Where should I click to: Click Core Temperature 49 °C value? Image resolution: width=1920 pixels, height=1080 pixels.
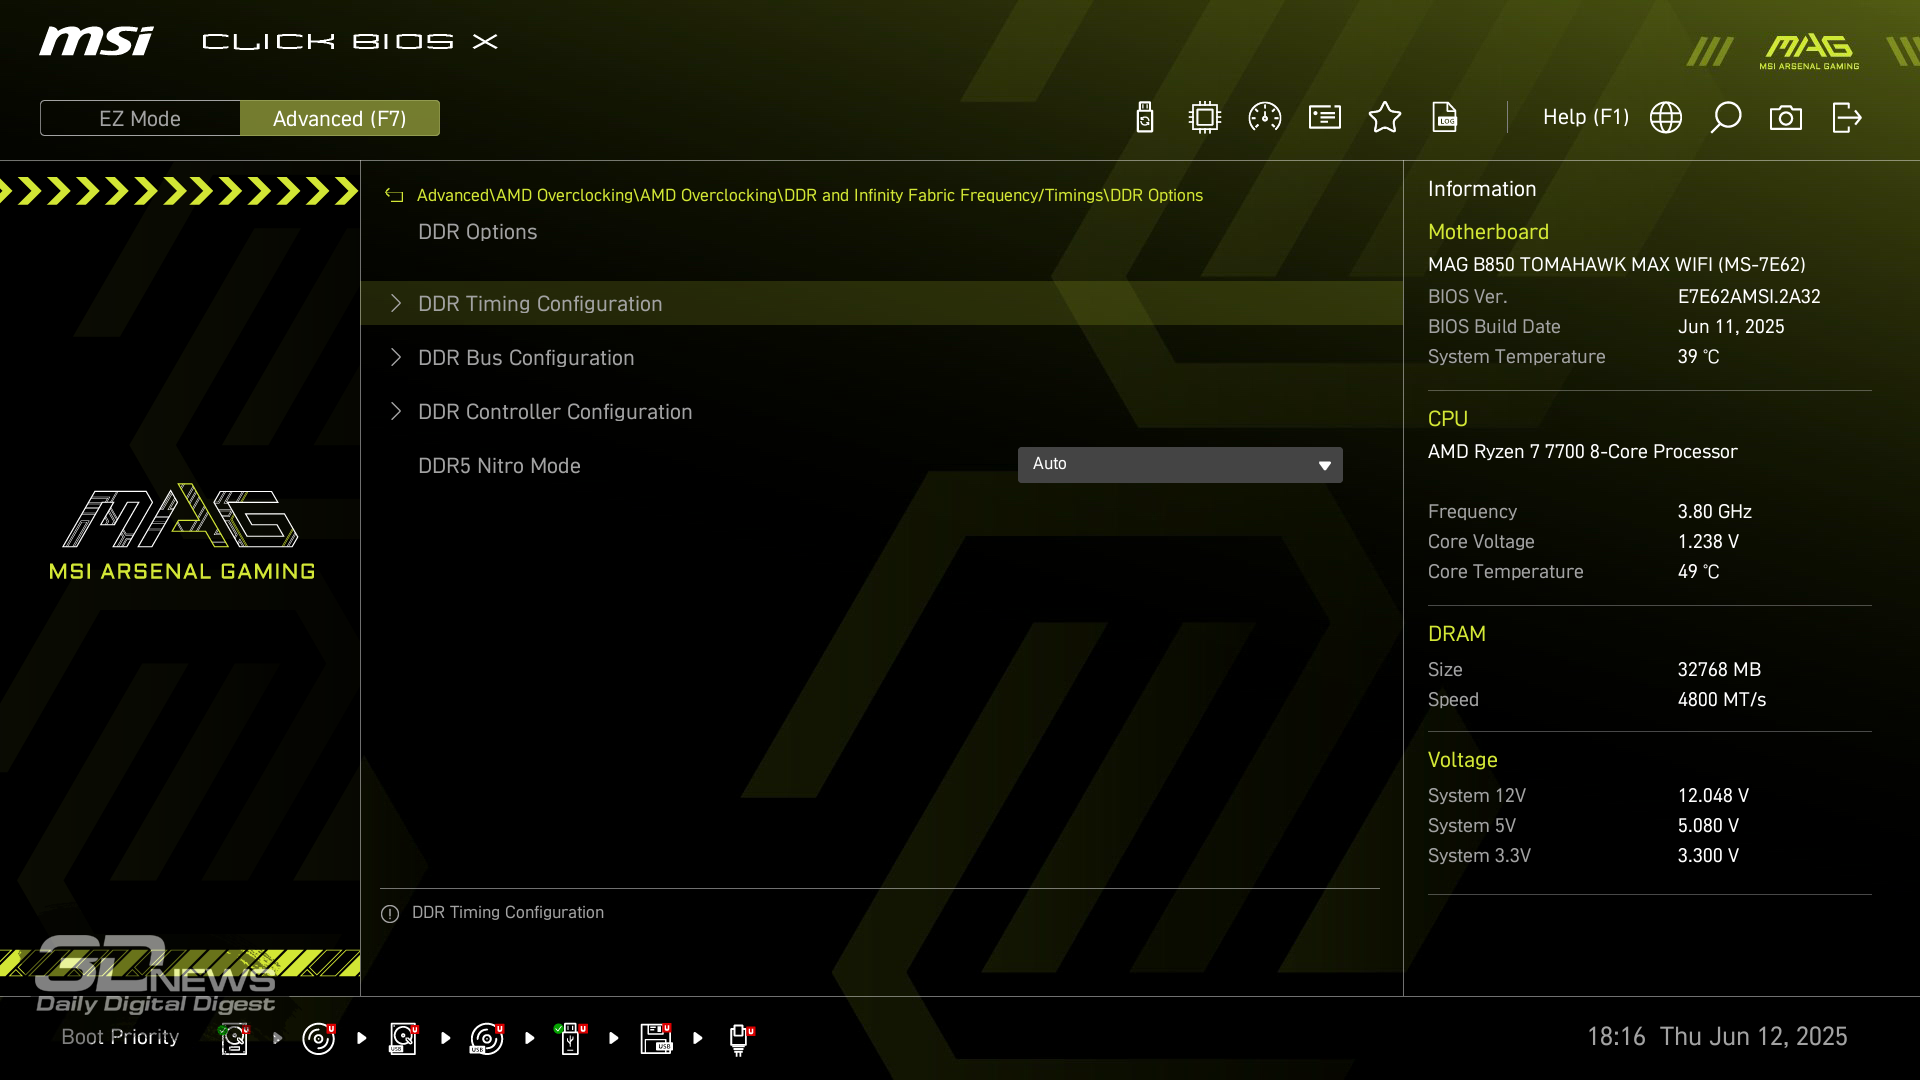pyautogui.click(x=1699, y=572)
